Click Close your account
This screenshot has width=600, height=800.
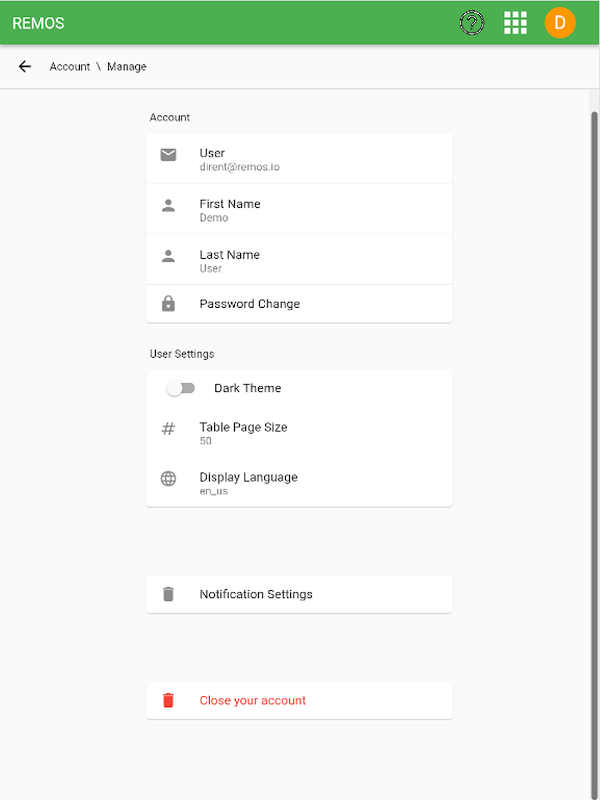pos(253,700)
